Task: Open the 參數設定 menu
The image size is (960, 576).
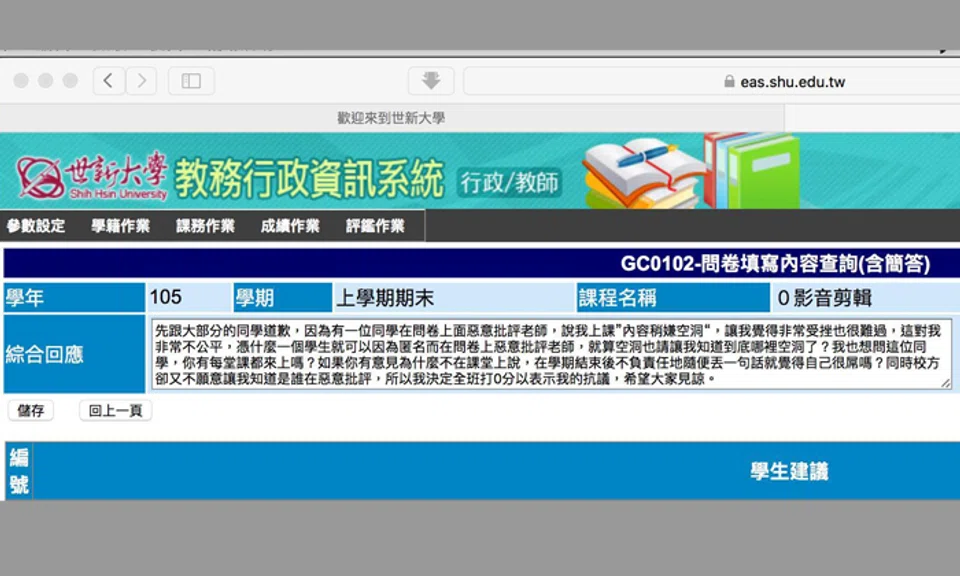Action: pyautogui.click(x=36, y=226)
